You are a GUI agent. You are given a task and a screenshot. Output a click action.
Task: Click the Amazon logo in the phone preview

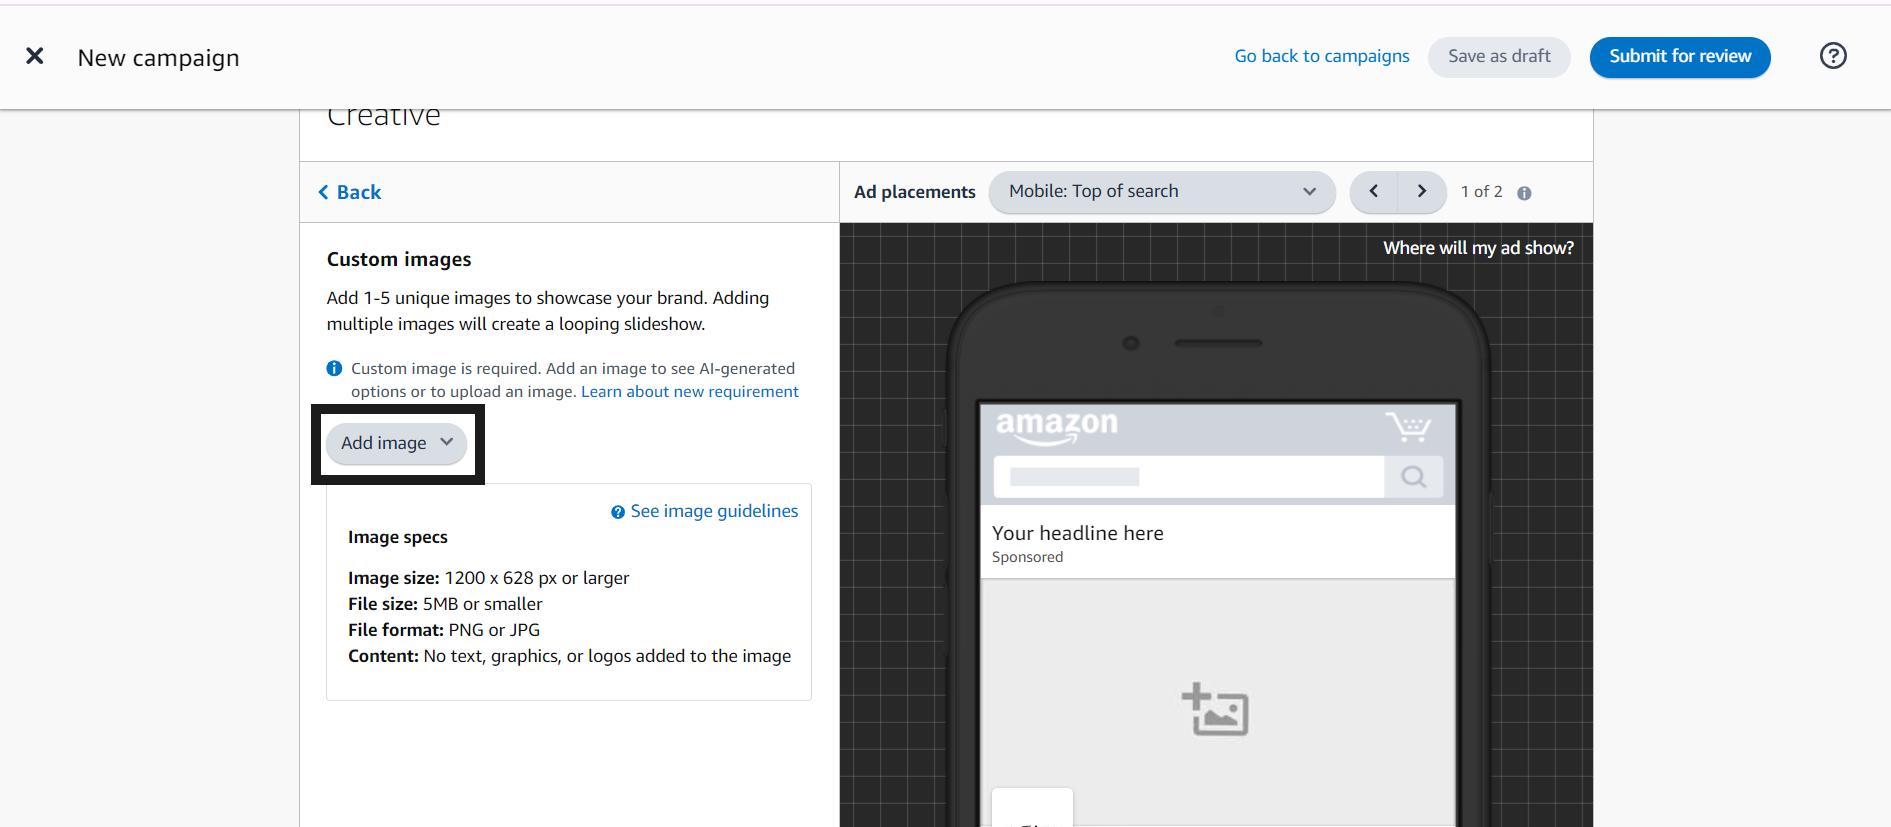tap(1057, 426)
